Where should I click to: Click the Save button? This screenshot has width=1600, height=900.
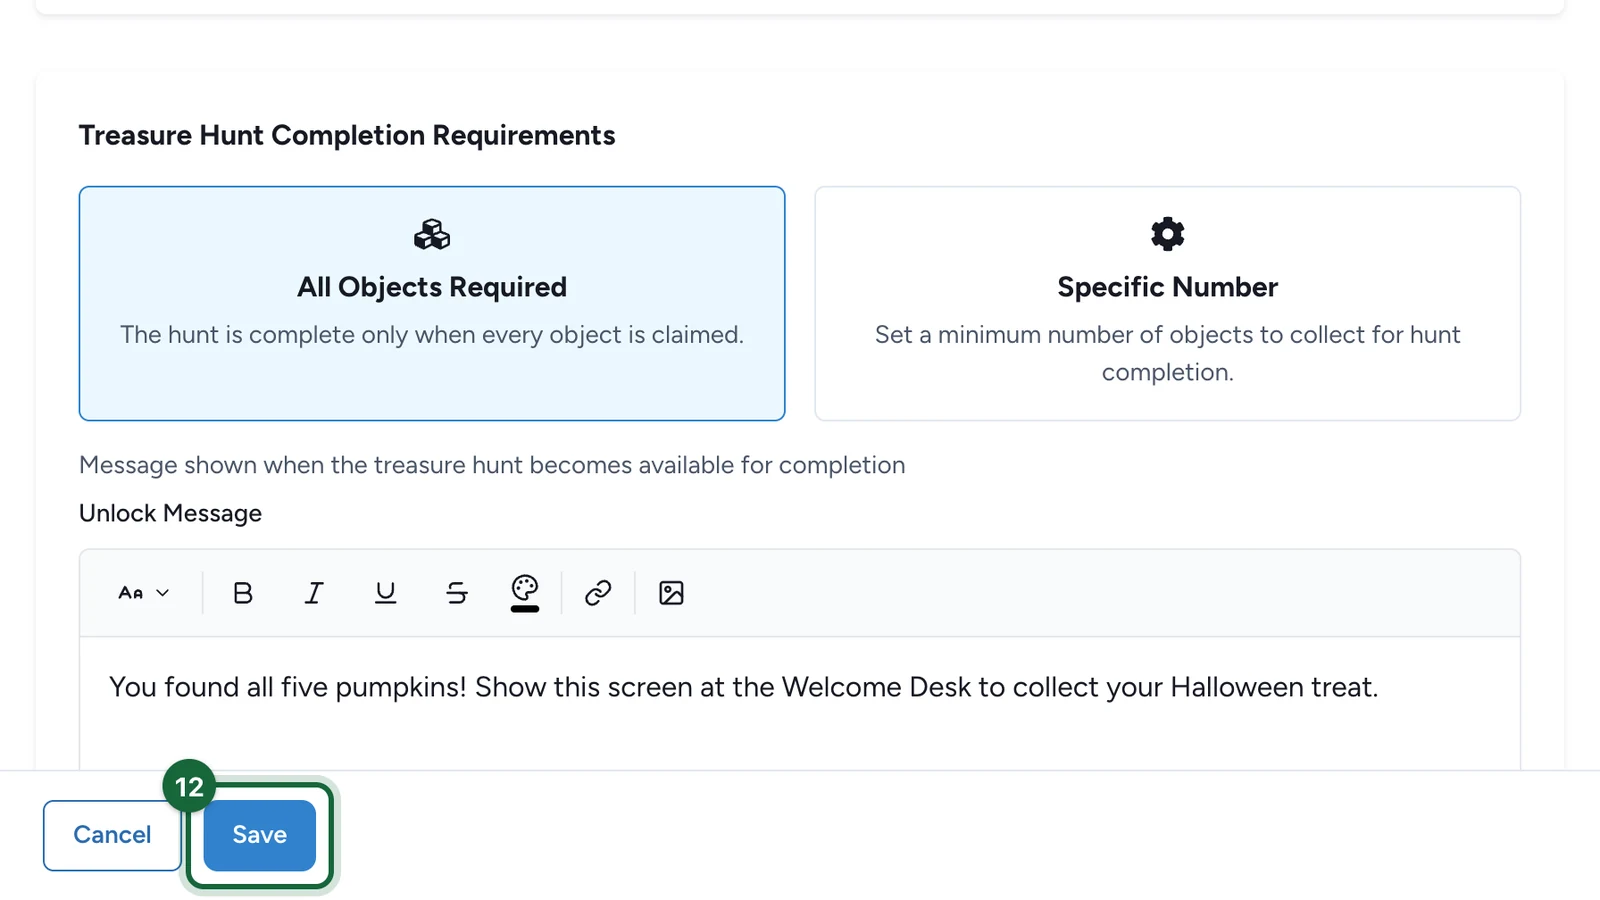point(260,835)
